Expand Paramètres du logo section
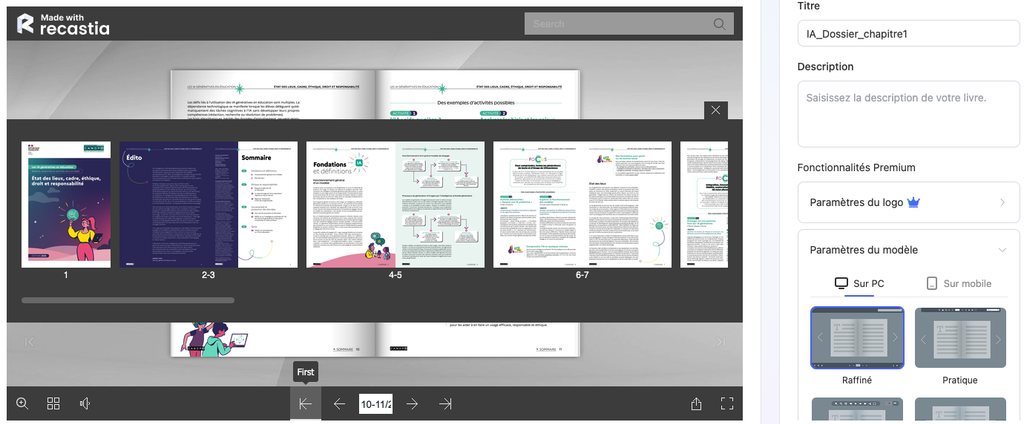 click(908, 203)
